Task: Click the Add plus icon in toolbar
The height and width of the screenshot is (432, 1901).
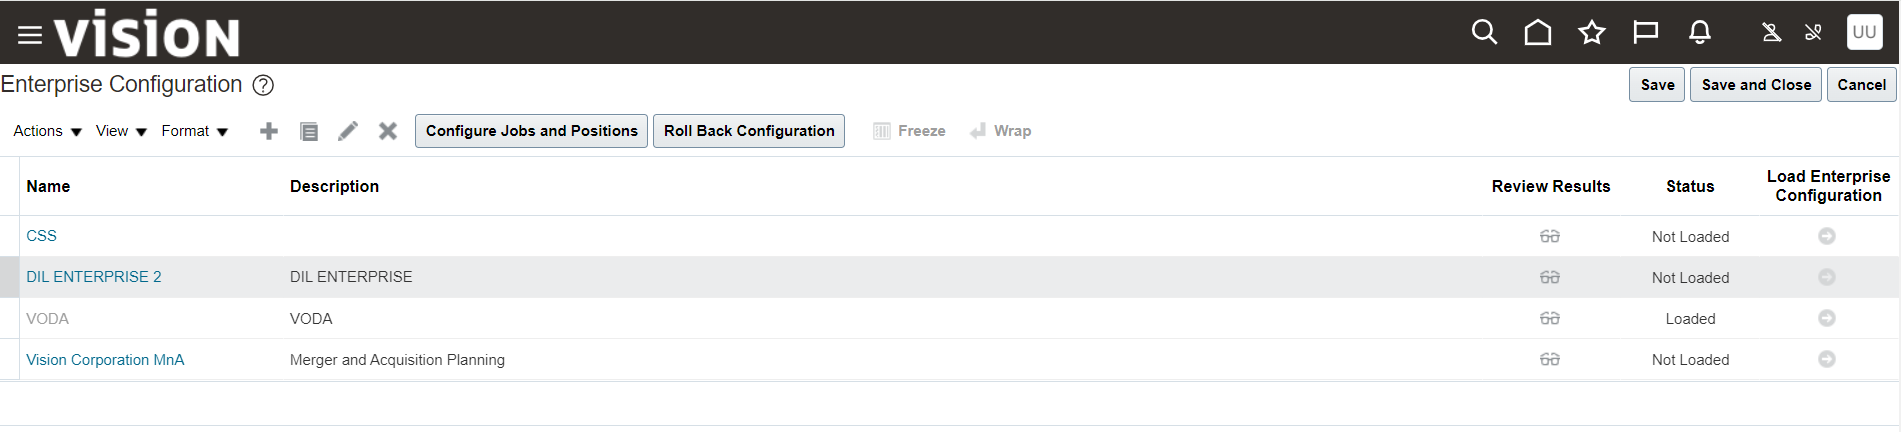Action: click(x=268, y=131)
